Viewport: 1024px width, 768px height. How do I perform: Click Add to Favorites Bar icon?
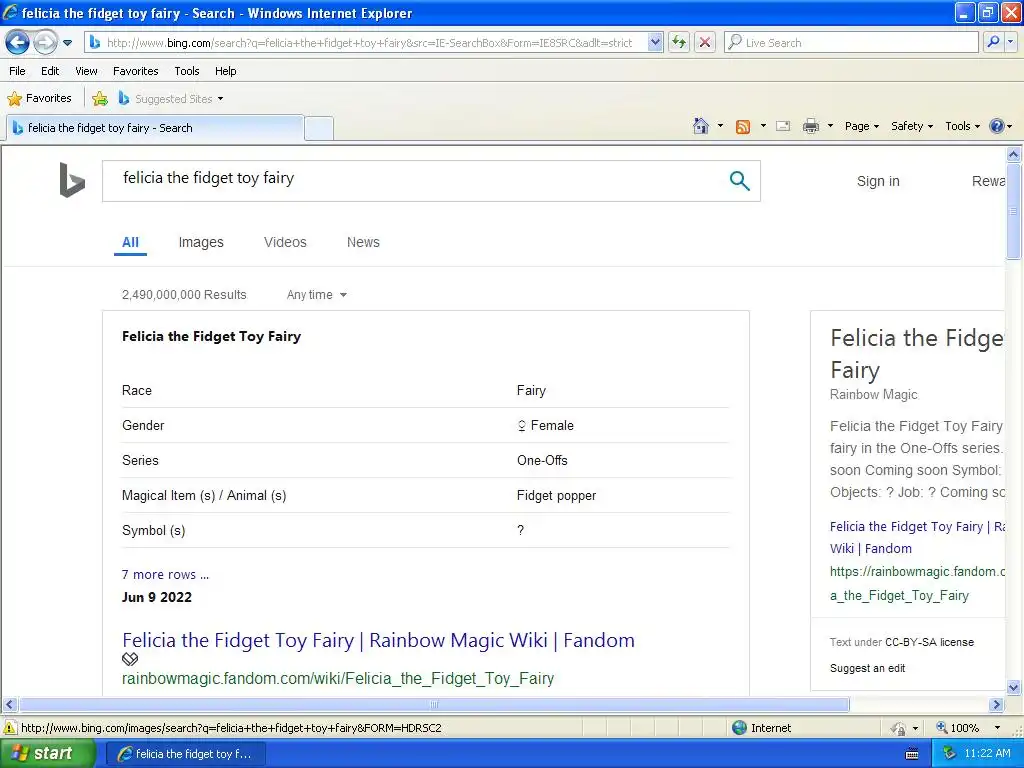click(x=100, y=99)
